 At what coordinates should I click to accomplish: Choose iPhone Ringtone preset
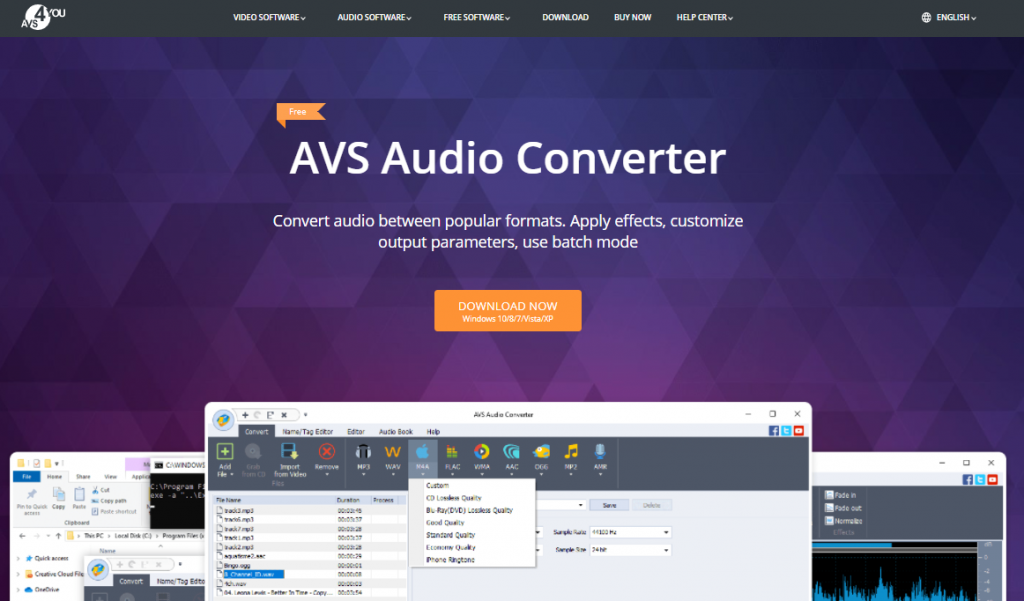coord(450,560)
